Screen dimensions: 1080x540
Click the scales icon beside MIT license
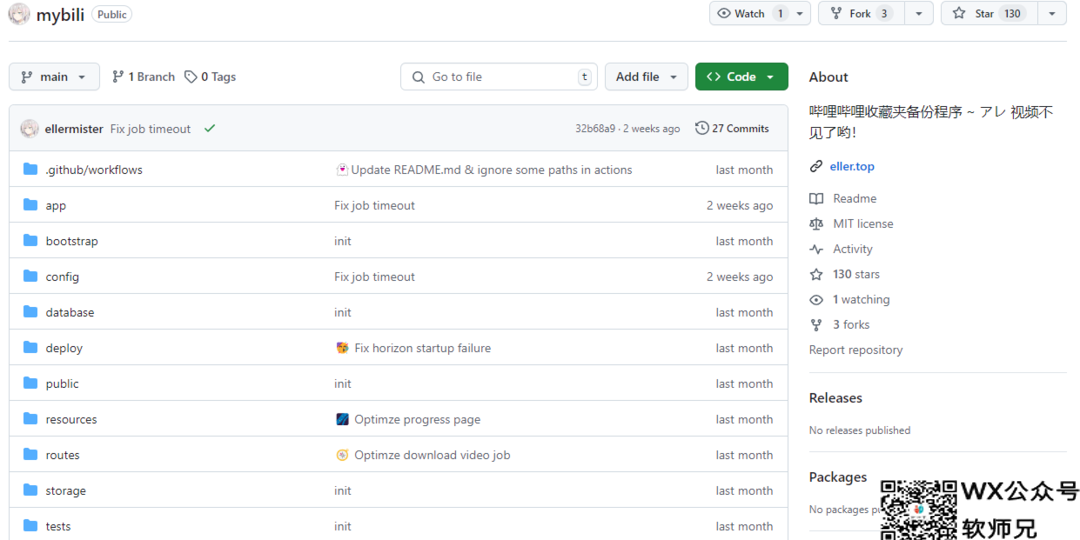[x=816, y=224]
